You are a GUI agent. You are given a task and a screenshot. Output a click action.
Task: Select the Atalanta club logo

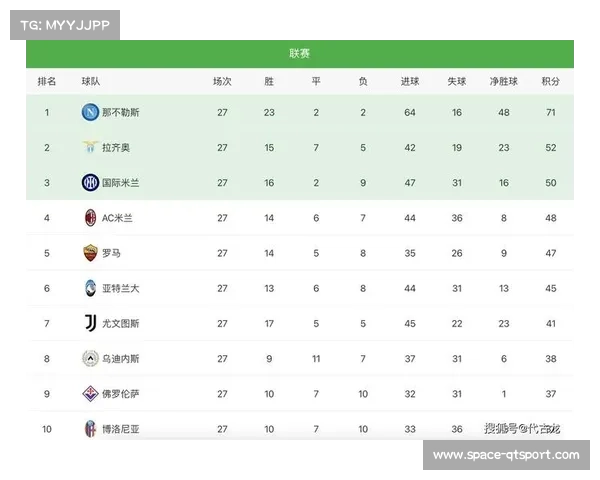[x=90, y=288]
